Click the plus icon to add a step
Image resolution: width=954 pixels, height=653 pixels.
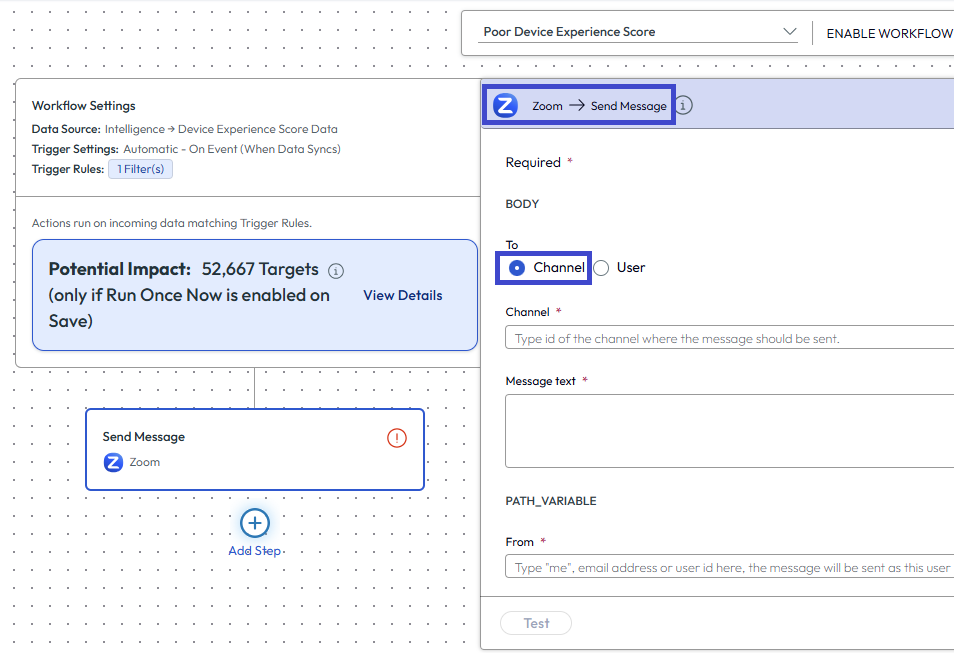coord(254,523)
